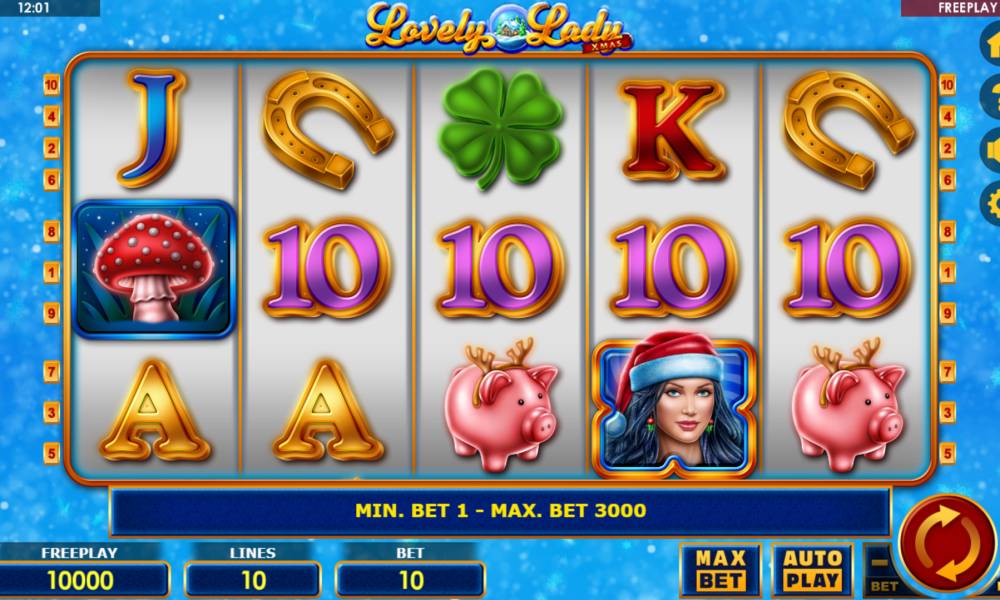The image size is (1000, 600).
Task: Select payline 10 marker on the left side
Action: [52, 84]
